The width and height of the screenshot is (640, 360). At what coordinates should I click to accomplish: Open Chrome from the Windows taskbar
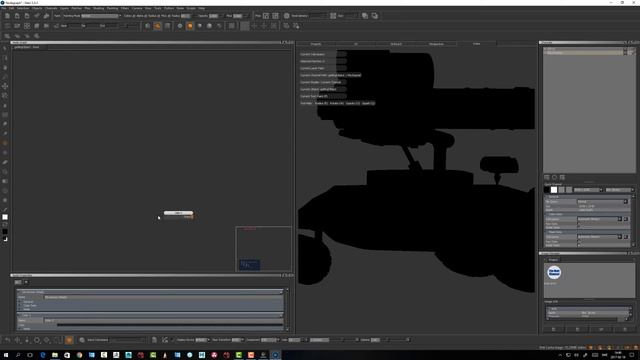pyautogui.click(x=79, y=355)
